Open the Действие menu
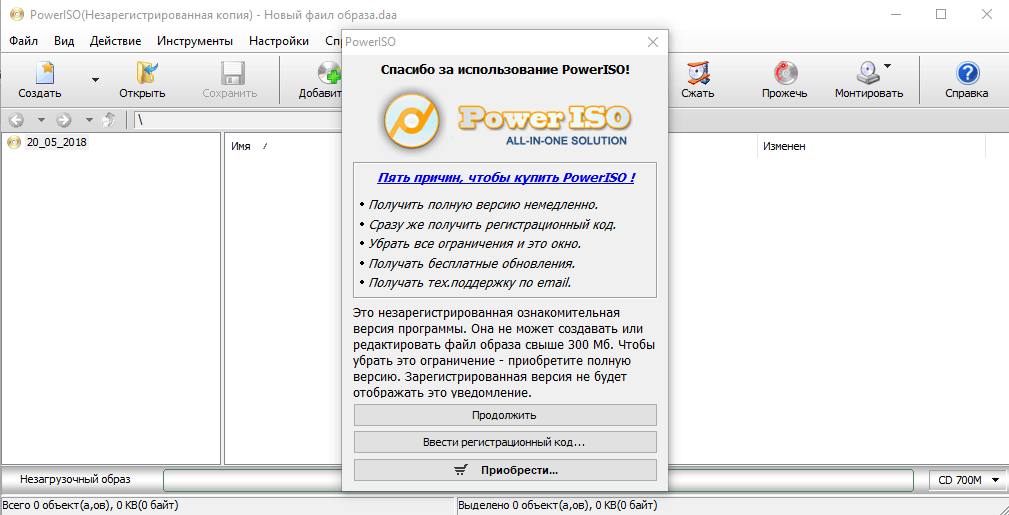 [116, 41]
